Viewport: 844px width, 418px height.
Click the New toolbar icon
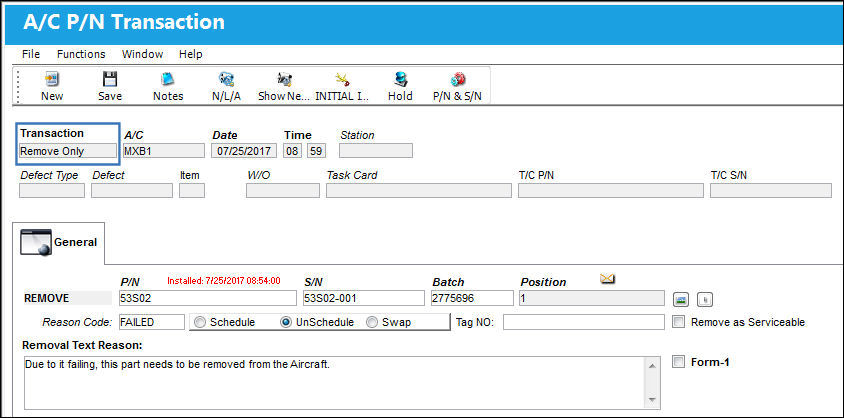pyautogui.click(x=52, y=80)
